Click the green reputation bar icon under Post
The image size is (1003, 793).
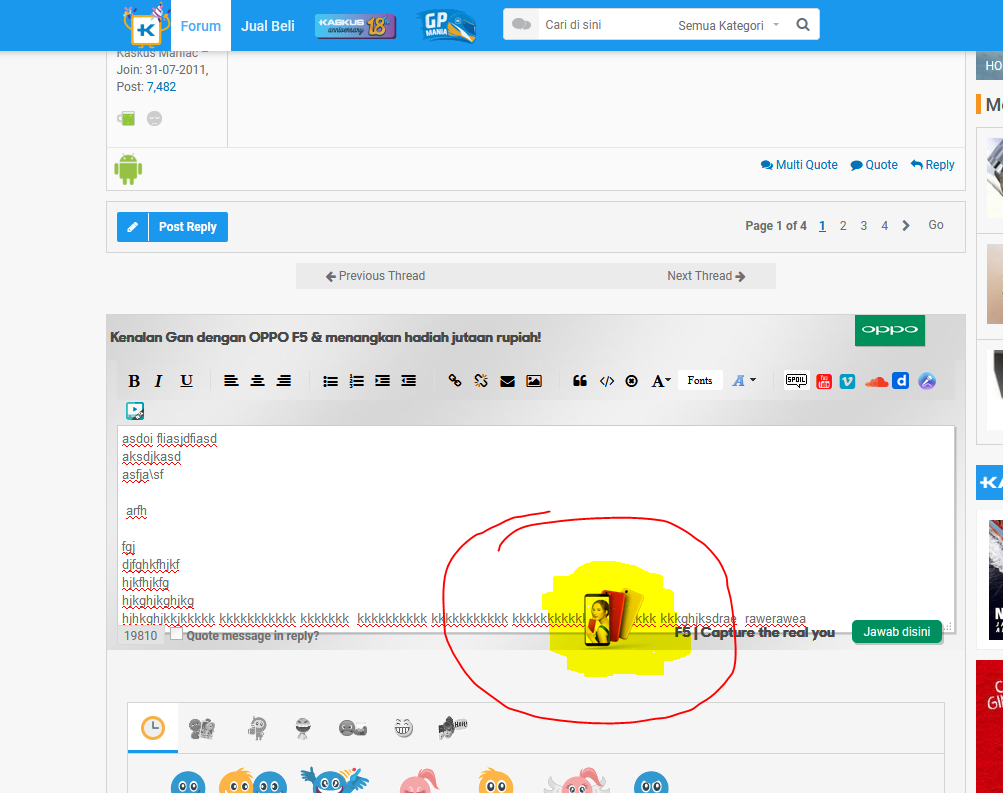tap(126, 118)
